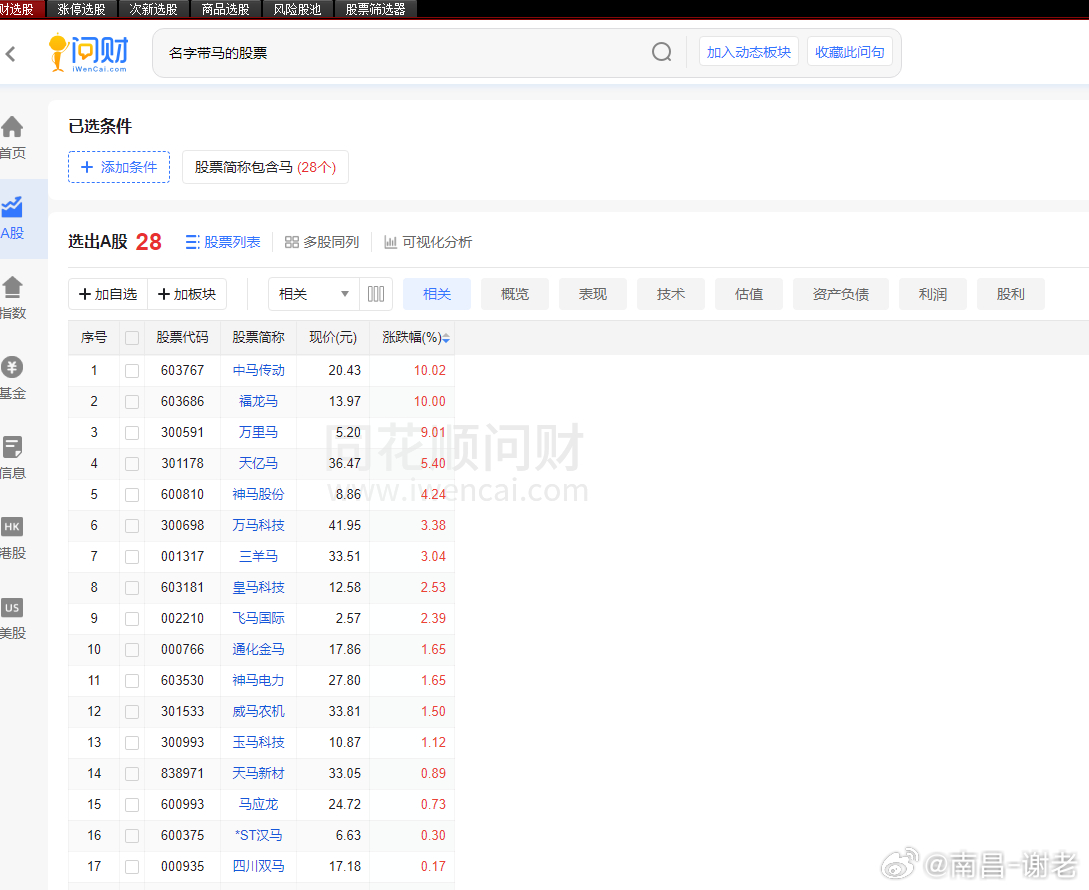Check the box for 三羊马
Image resolution: width=1089 pixels, height=890 pixels.
pos(132,557)
